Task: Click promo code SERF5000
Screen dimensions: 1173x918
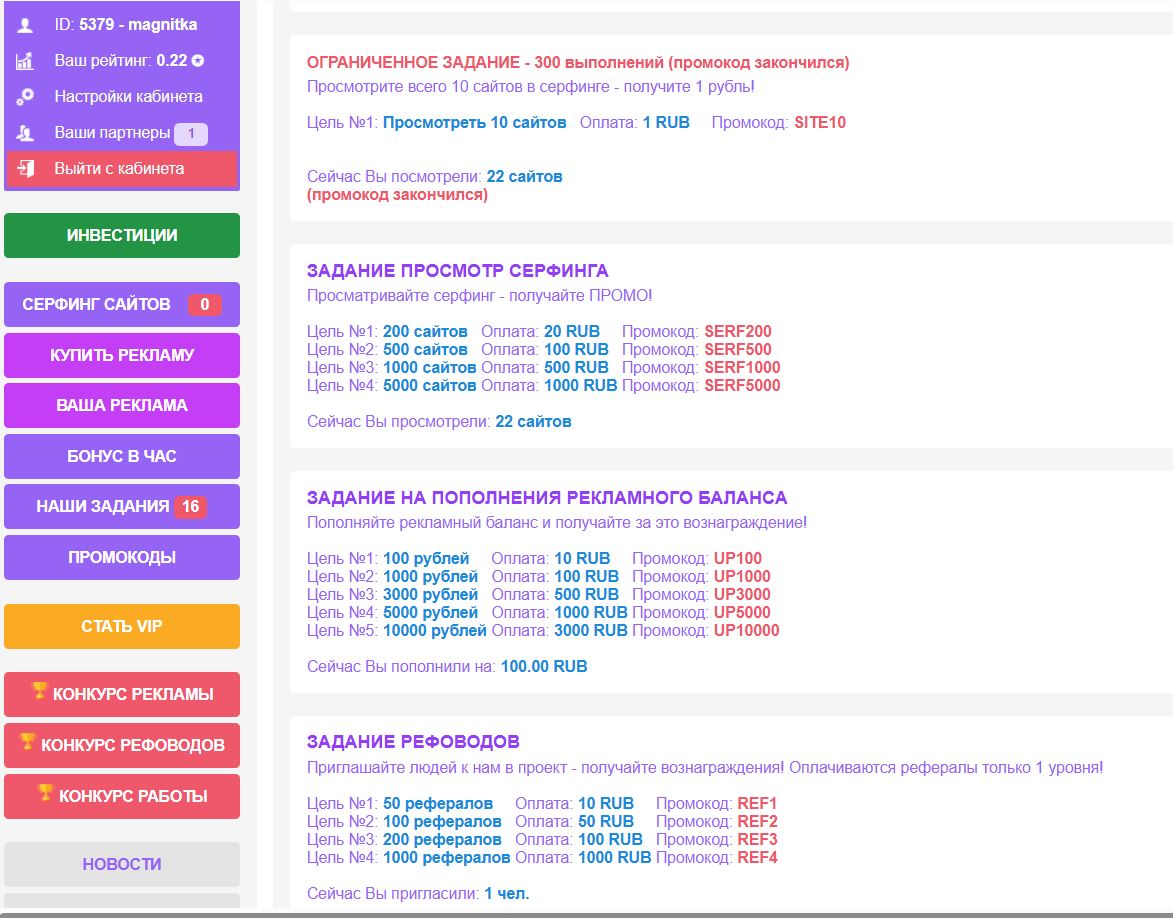Action: (x=742, y=385)
